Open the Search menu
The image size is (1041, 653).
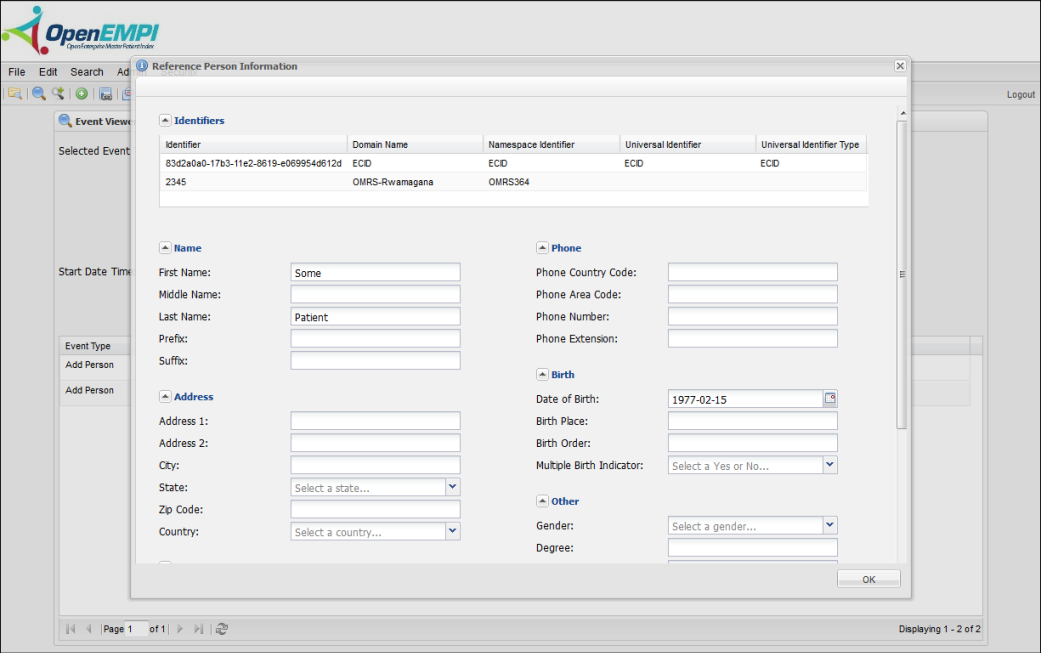(x=87, y=72)
